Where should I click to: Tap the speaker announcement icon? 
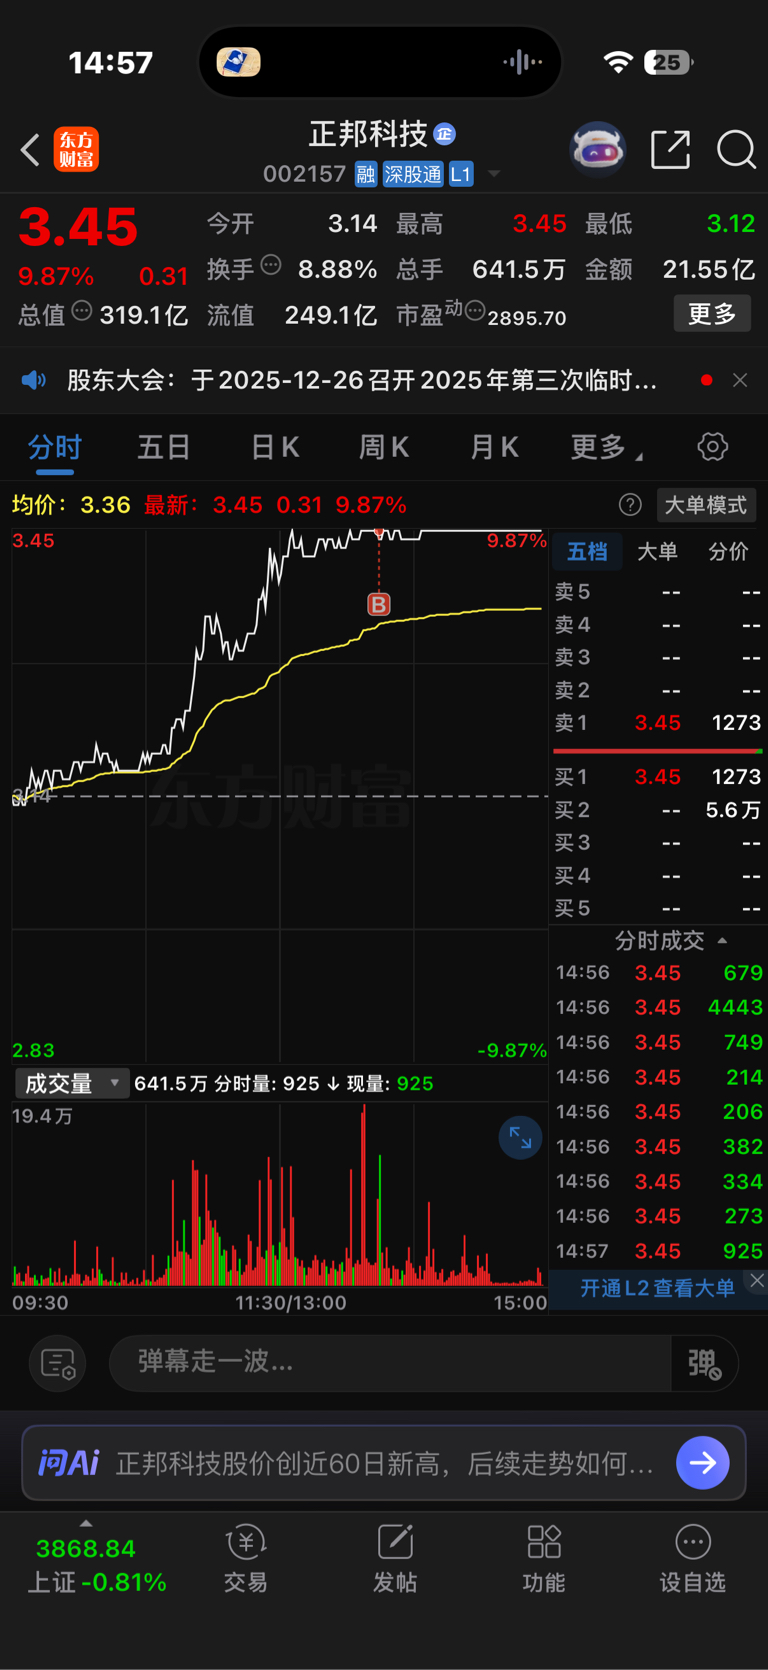tap(34, 380)
